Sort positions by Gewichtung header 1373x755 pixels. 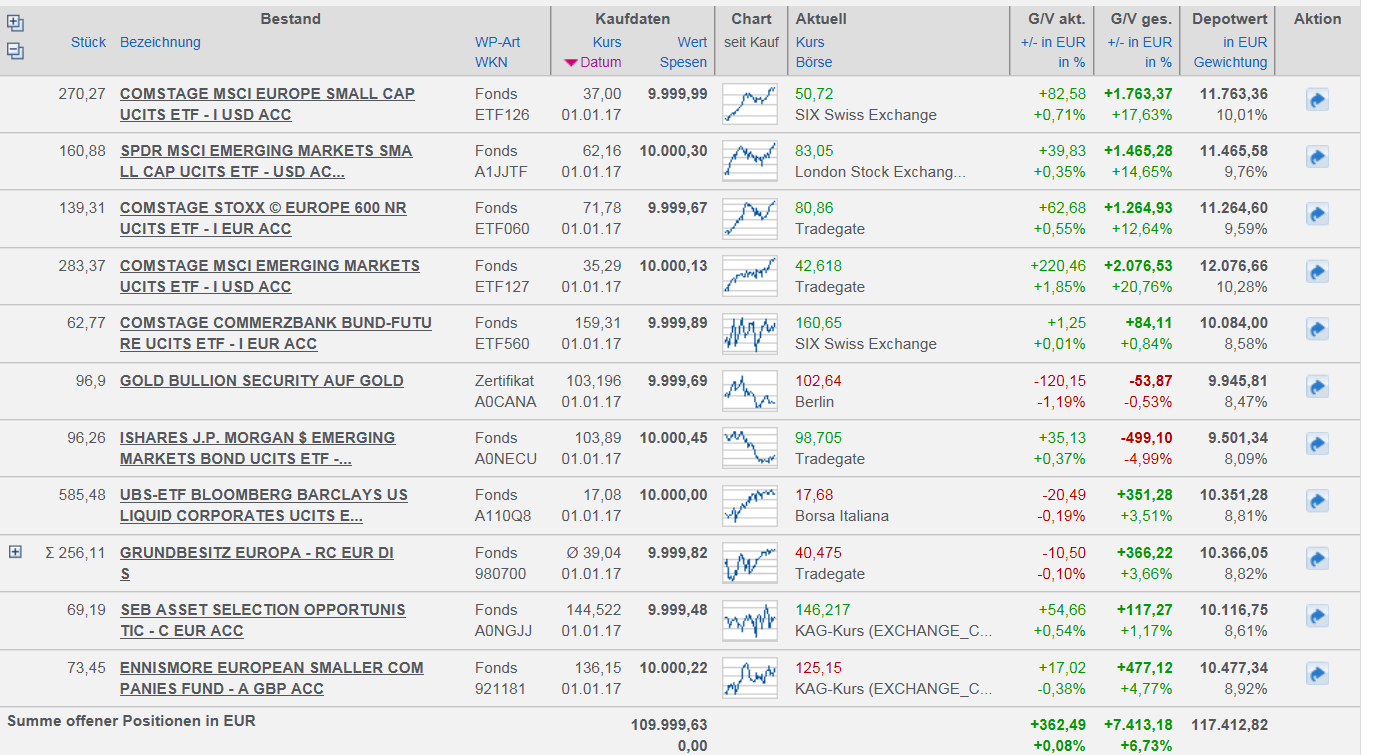pyautogui.click(x=1230, y=62)
